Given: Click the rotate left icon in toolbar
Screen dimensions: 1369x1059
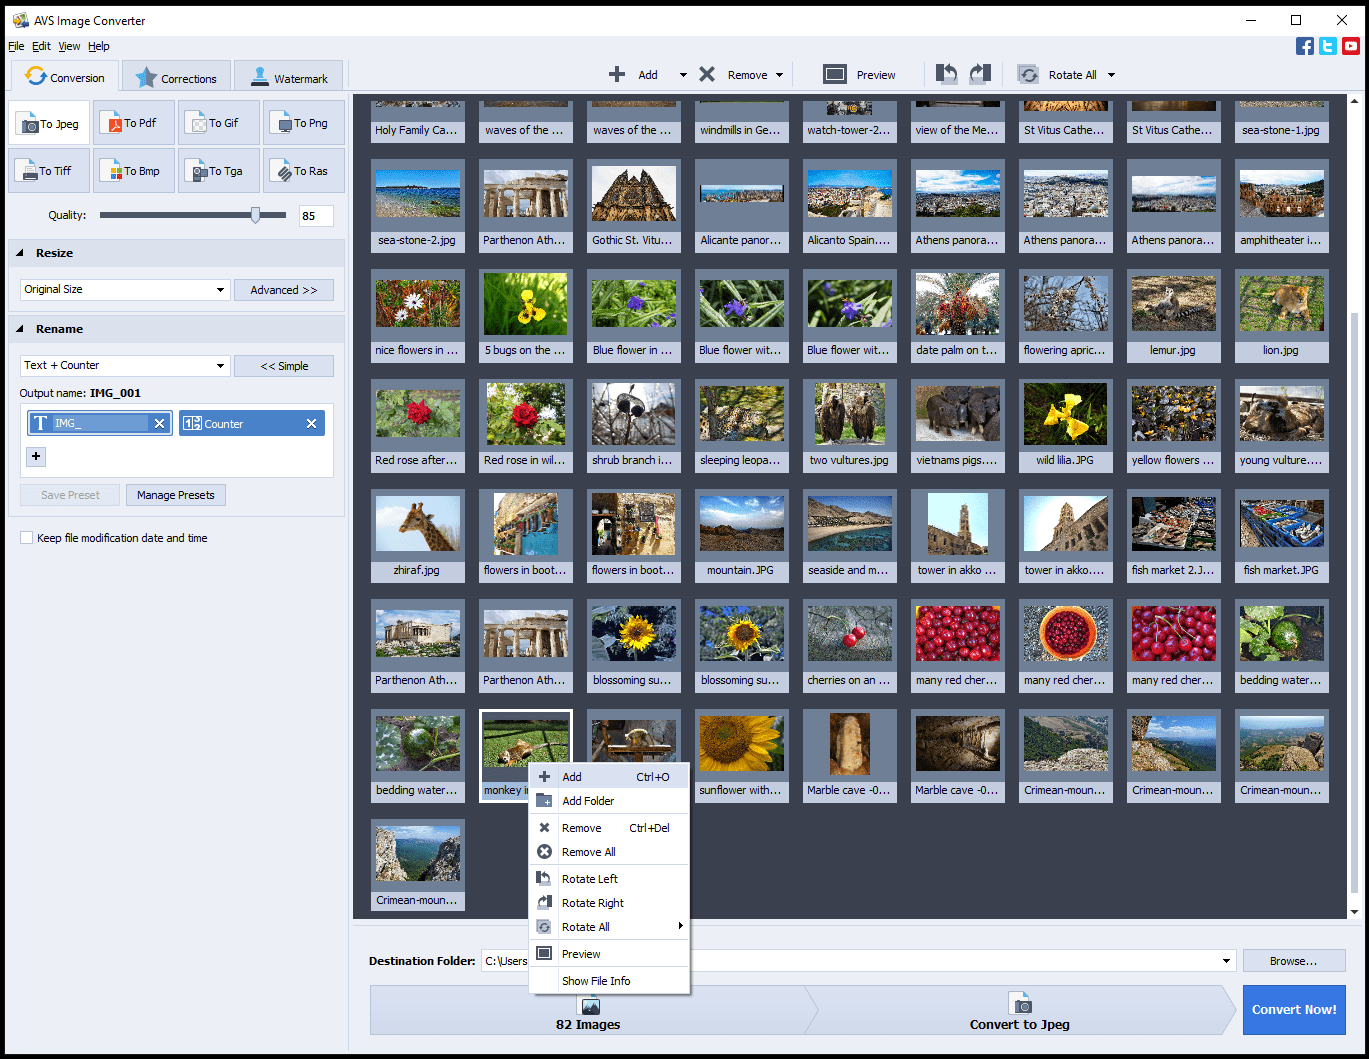Looking at the screenshot, I should (x=946, y=74).
